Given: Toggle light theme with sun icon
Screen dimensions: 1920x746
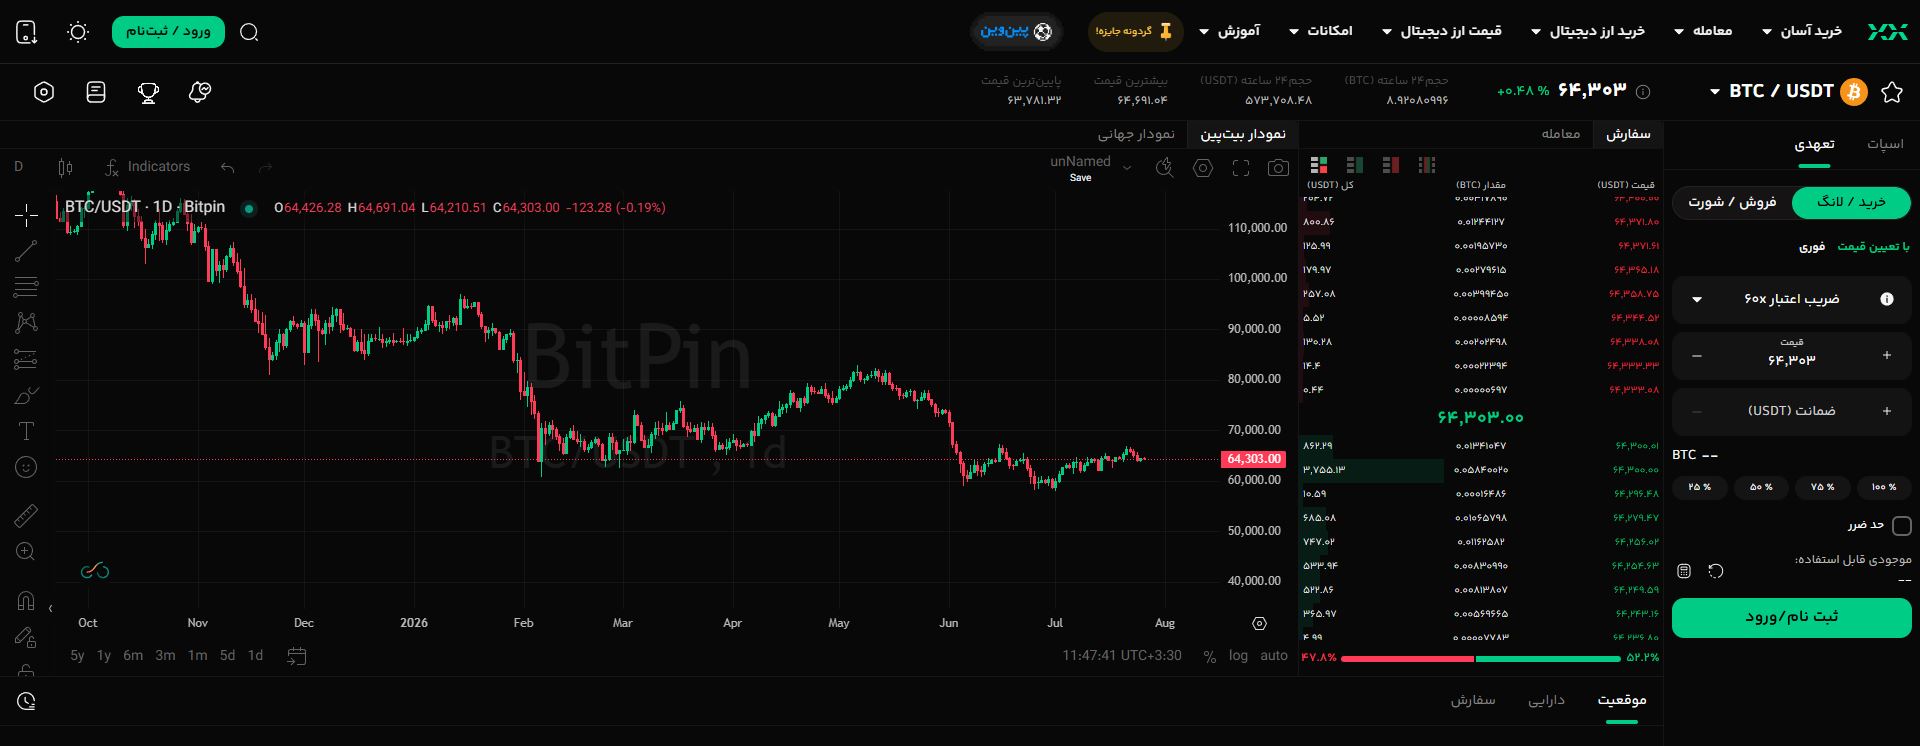Looking at the screenshot, I should click(x=78, y=32).
